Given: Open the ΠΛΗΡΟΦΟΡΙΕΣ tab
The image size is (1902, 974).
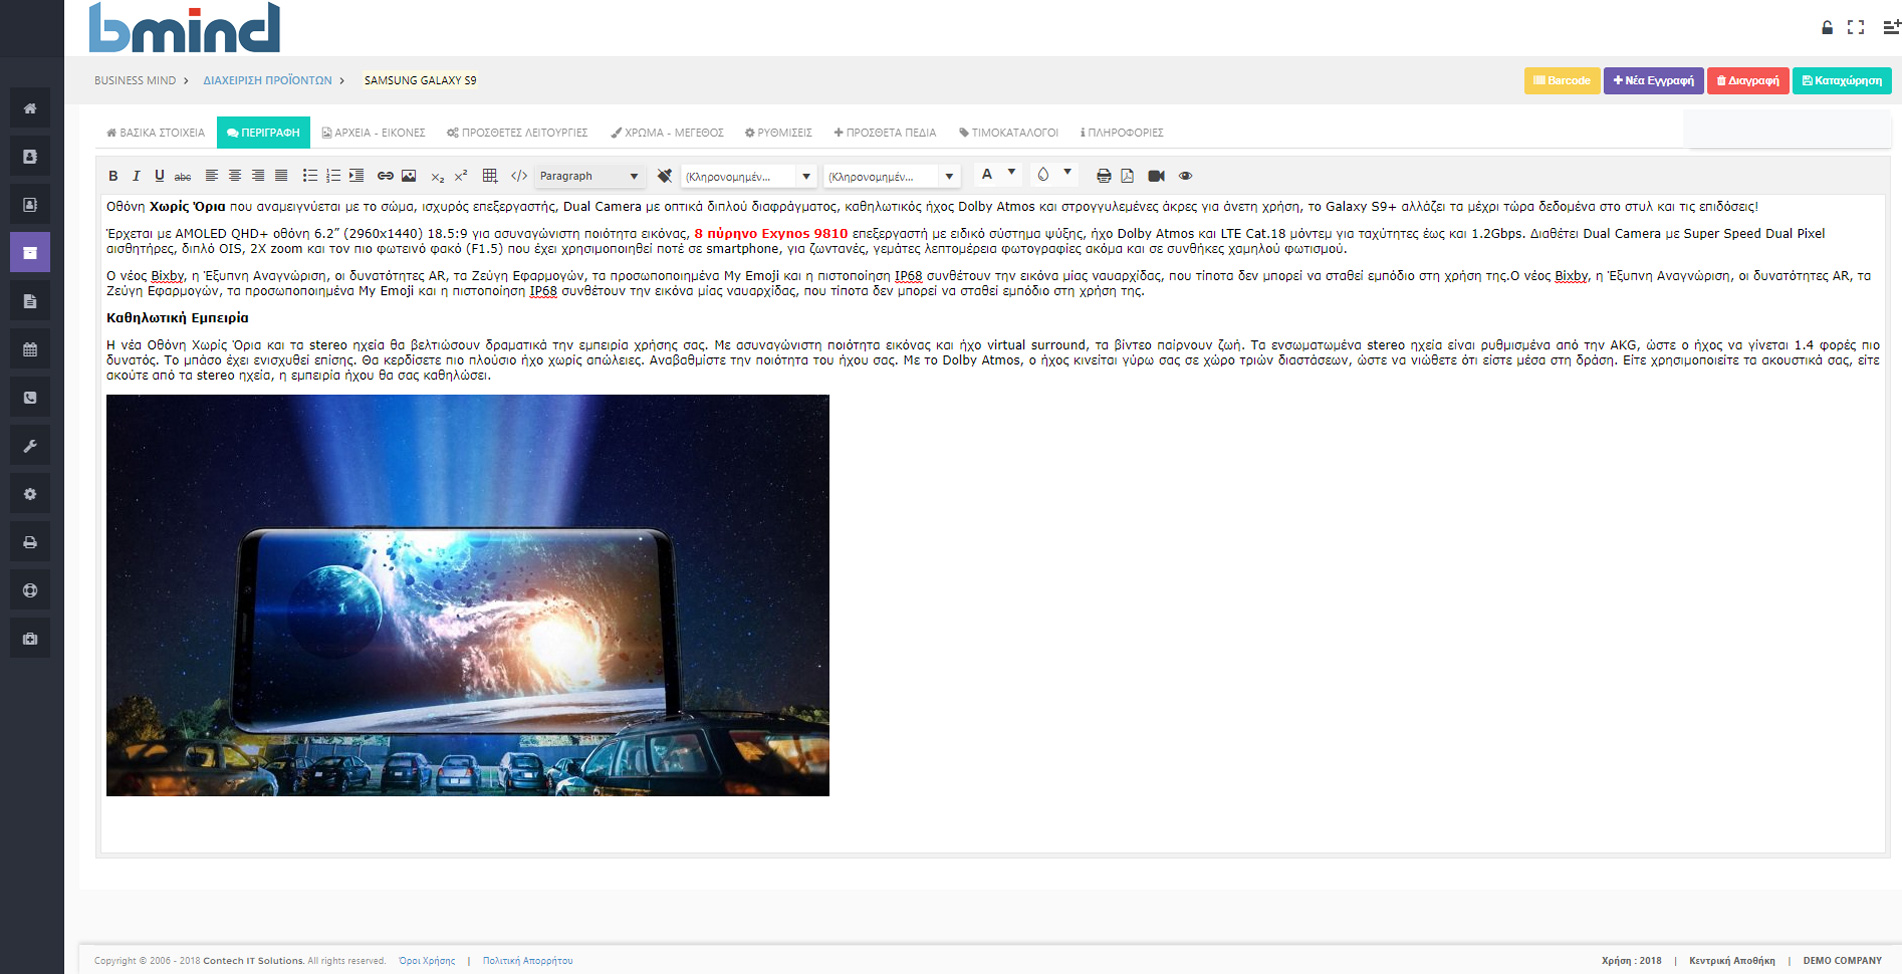Looking at the screenshot, I should click(1121, 132).
